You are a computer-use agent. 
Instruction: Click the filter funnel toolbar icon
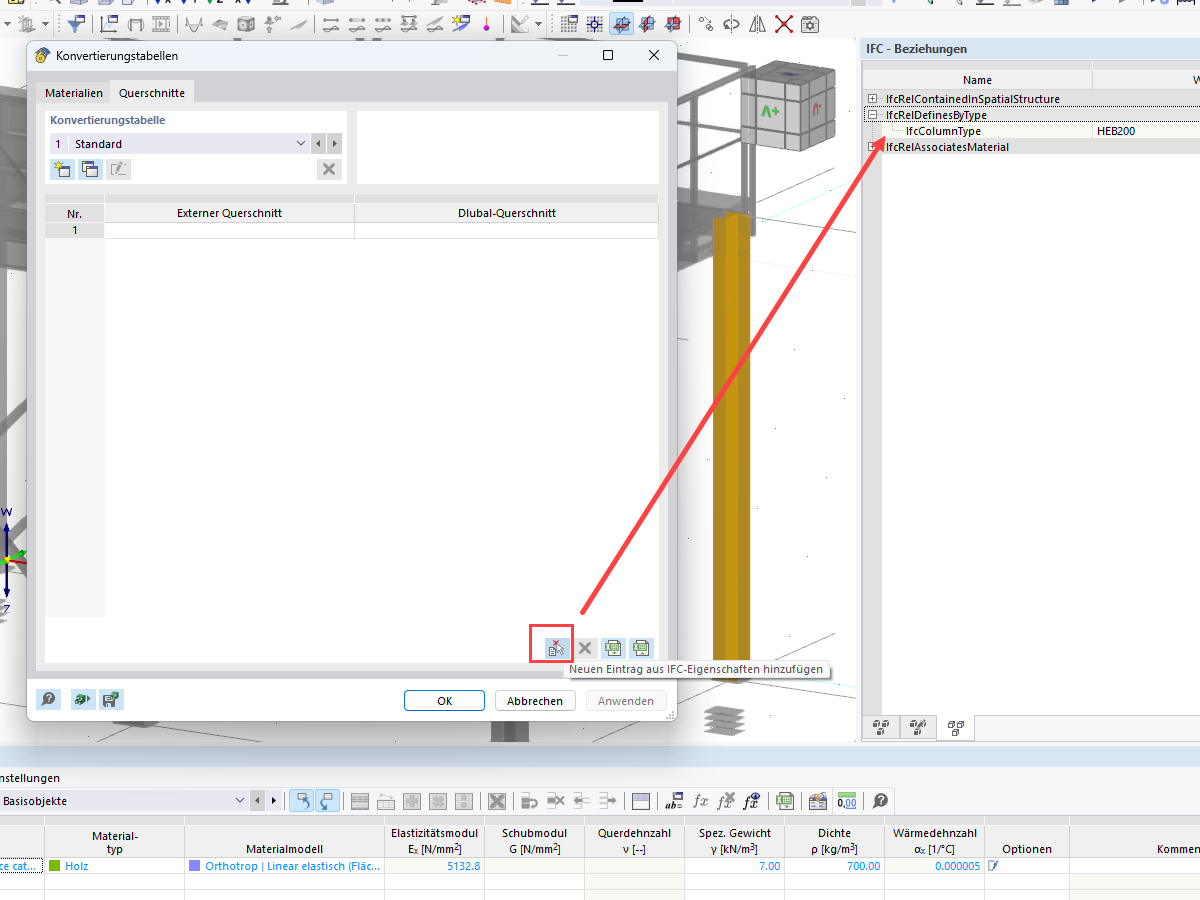coord(76,24)
